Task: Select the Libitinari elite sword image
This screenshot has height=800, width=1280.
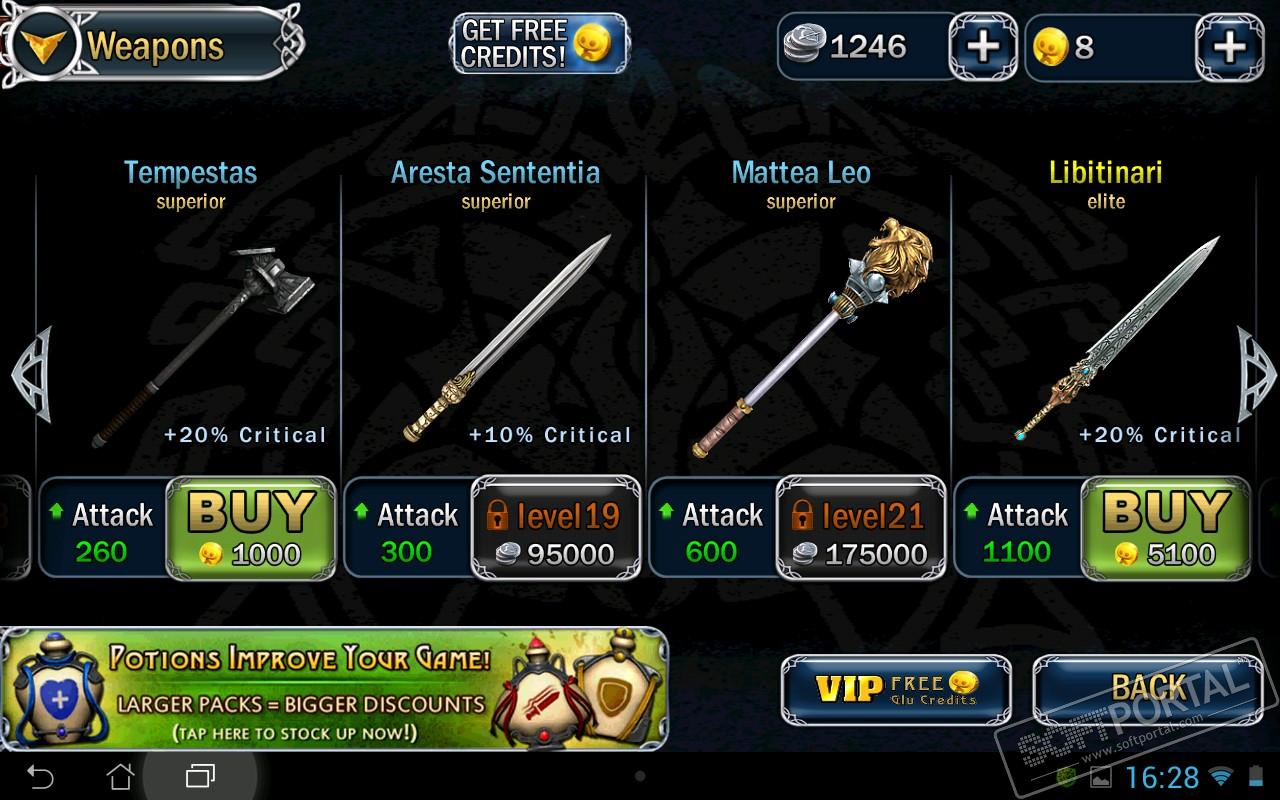Action: (1118, 338)
